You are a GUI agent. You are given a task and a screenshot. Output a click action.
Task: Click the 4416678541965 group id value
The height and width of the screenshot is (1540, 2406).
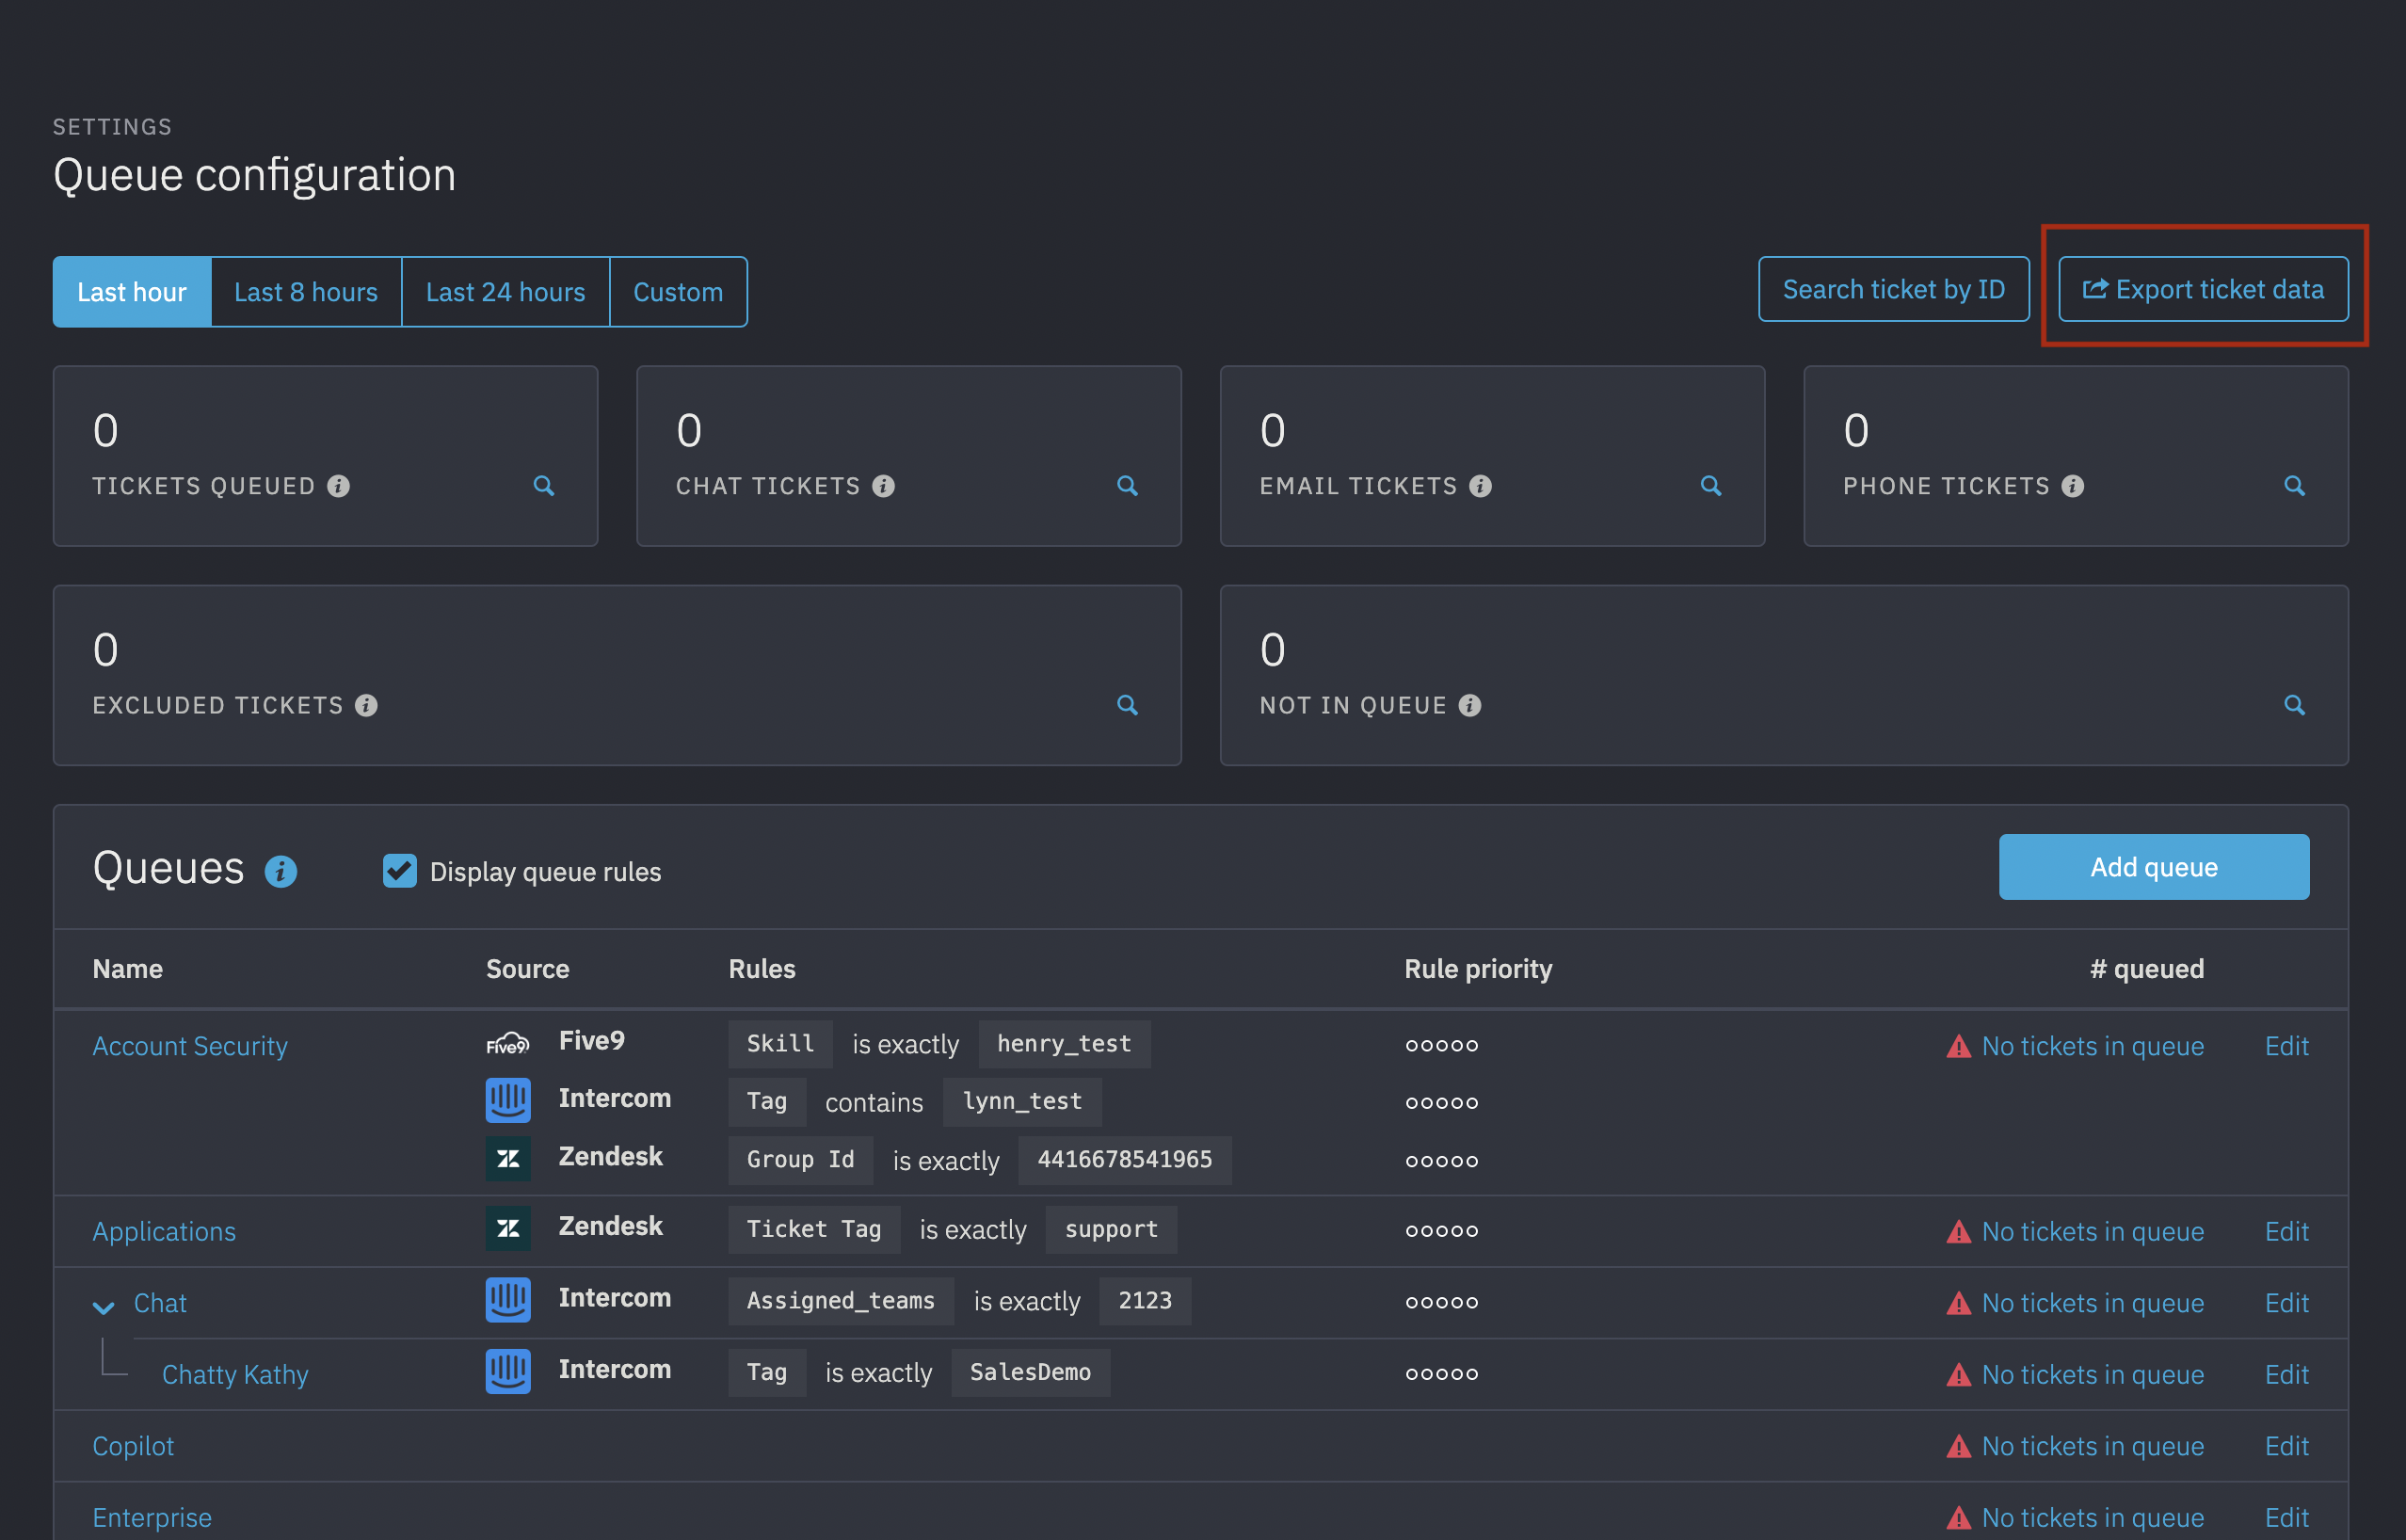point(1124,1159)
